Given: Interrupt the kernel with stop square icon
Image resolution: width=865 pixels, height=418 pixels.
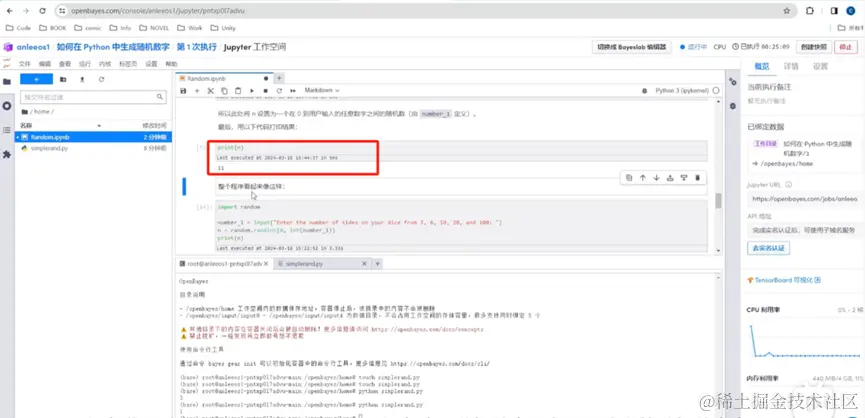Looking at the screenshot, I should (x=265, y=90).
